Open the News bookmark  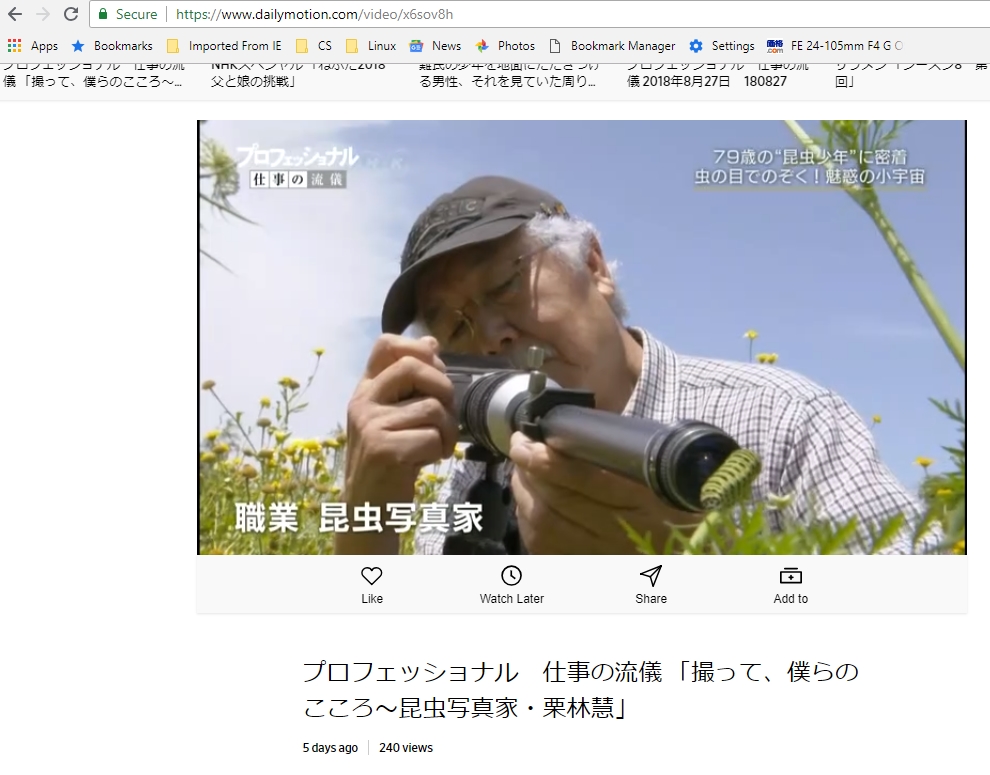(436, 45)
